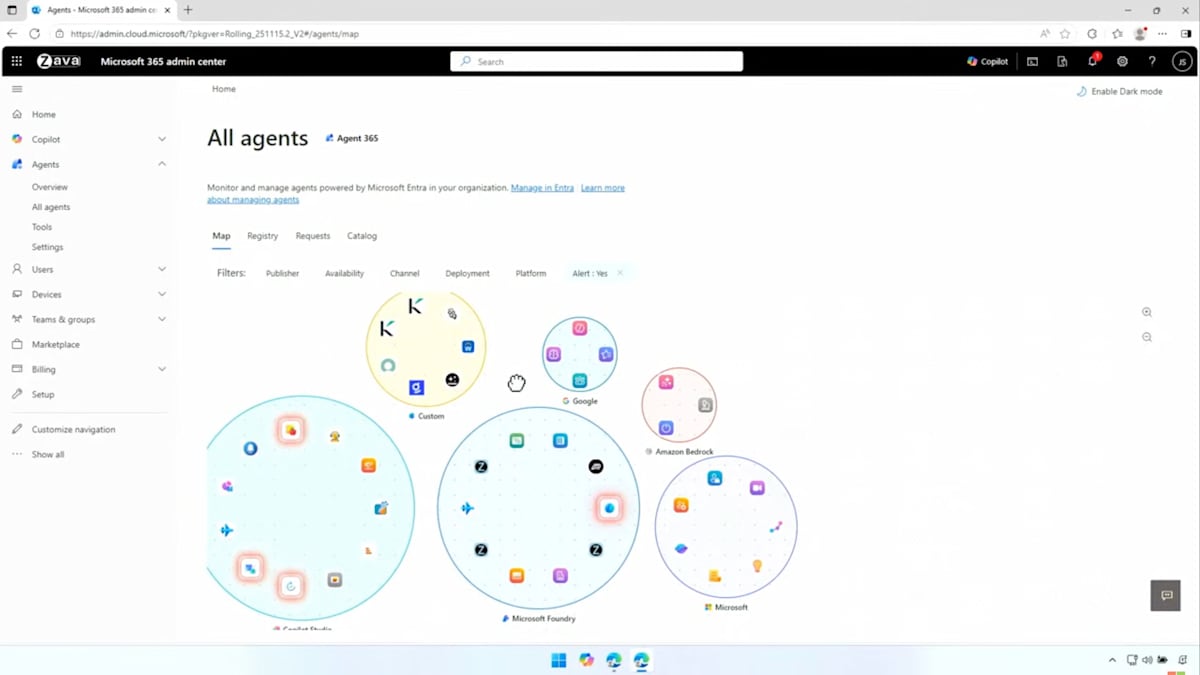Click Customize navigation in sidebar
1200x675 pixels.
(73, 429)
